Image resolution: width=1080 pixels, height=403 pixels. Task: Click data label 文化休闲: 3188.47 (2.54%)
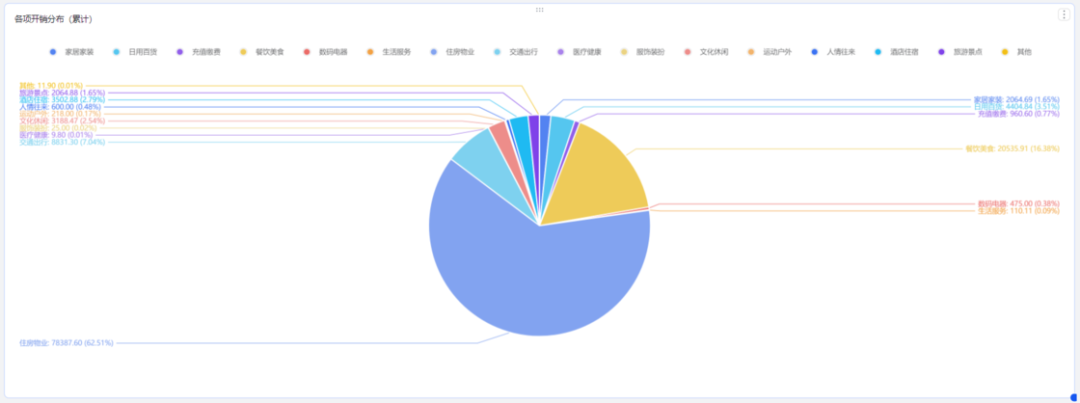pos(62,121)
